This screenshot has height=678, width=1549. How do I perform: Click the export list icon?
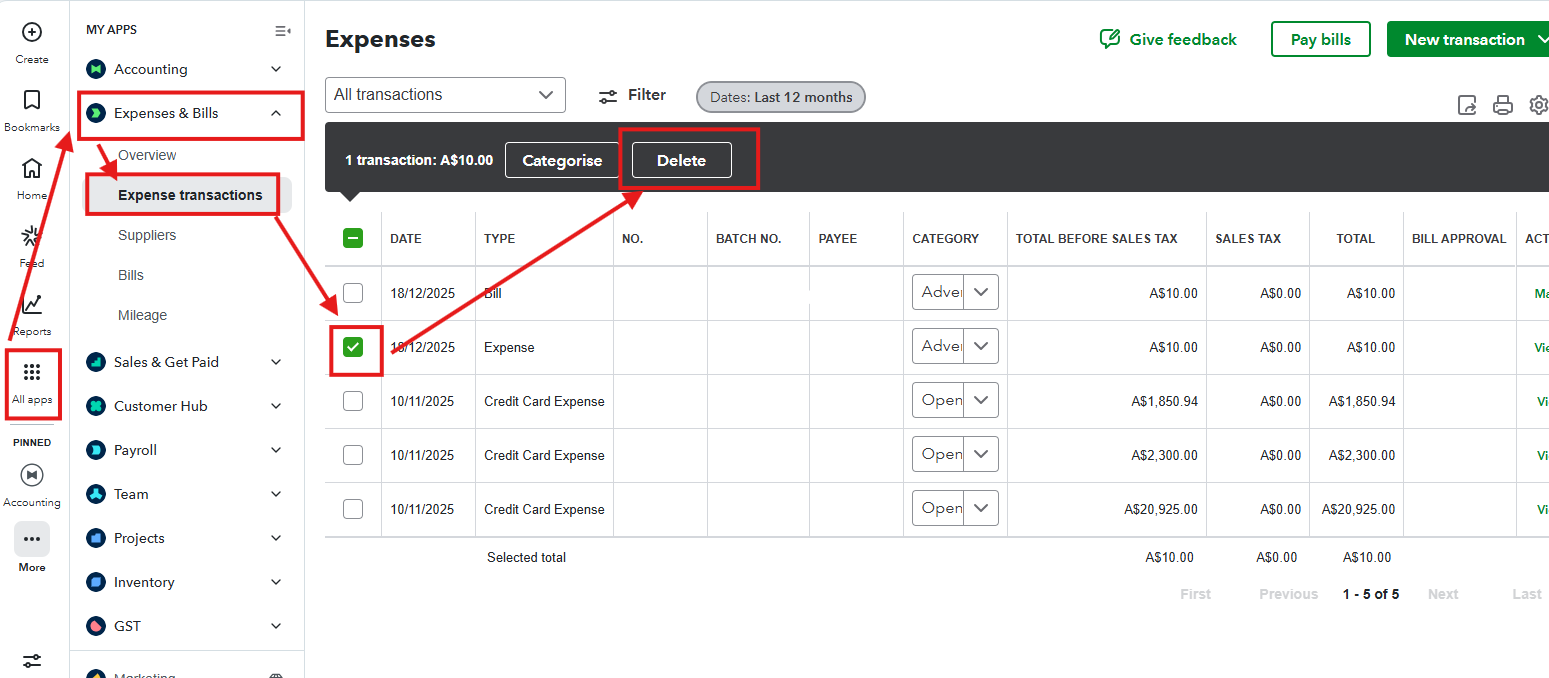pyautogui.click(x=1467, y=105)
